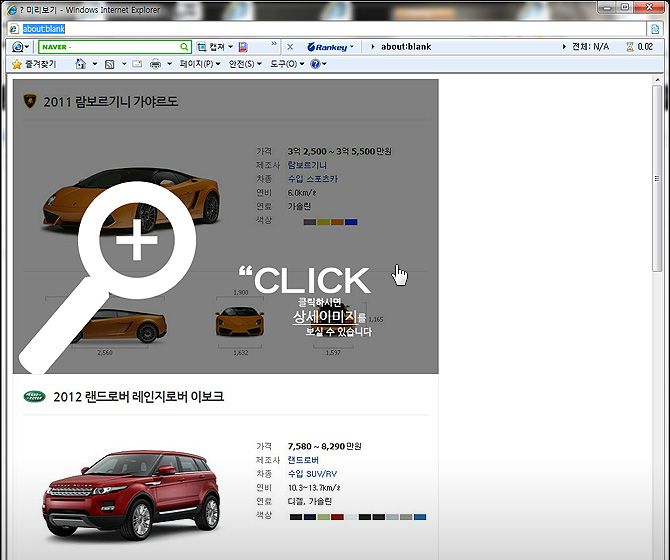Click the 수입 스포츠카 car type link
The width and height of the screenshot is (670, 560).
[312, 179]
